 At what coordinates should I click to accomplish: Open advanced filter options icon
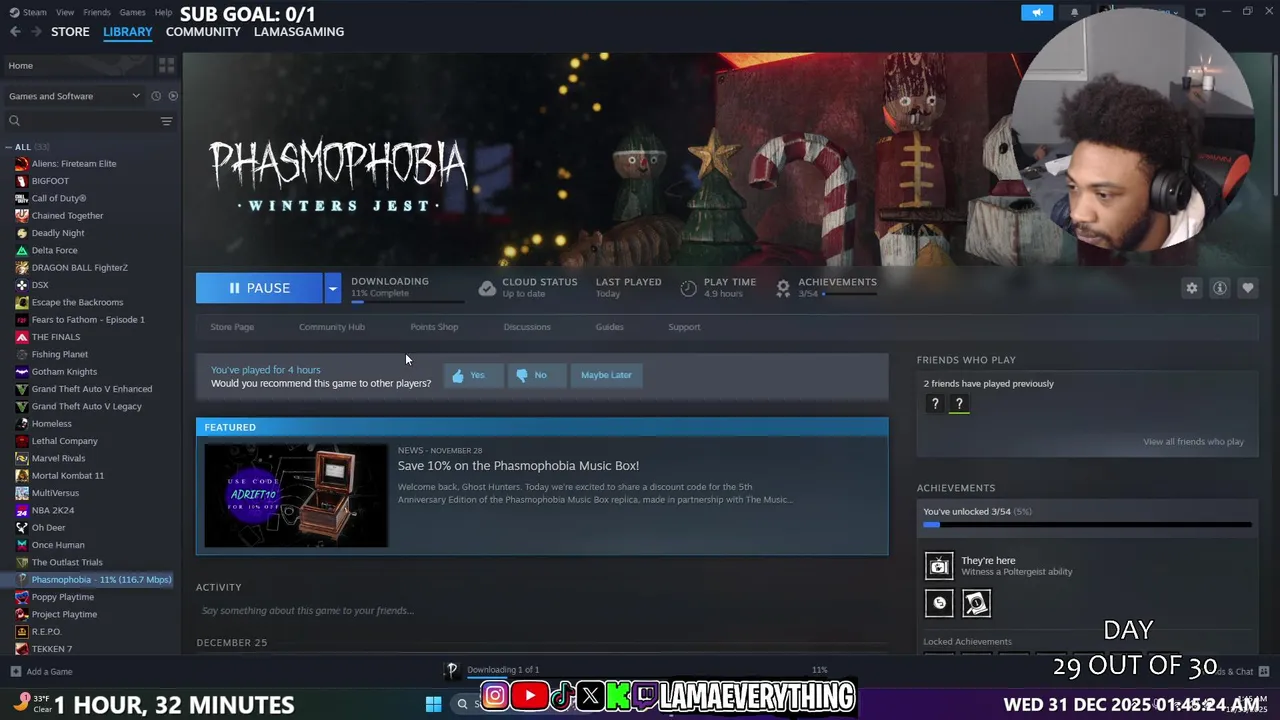[166, 121]
